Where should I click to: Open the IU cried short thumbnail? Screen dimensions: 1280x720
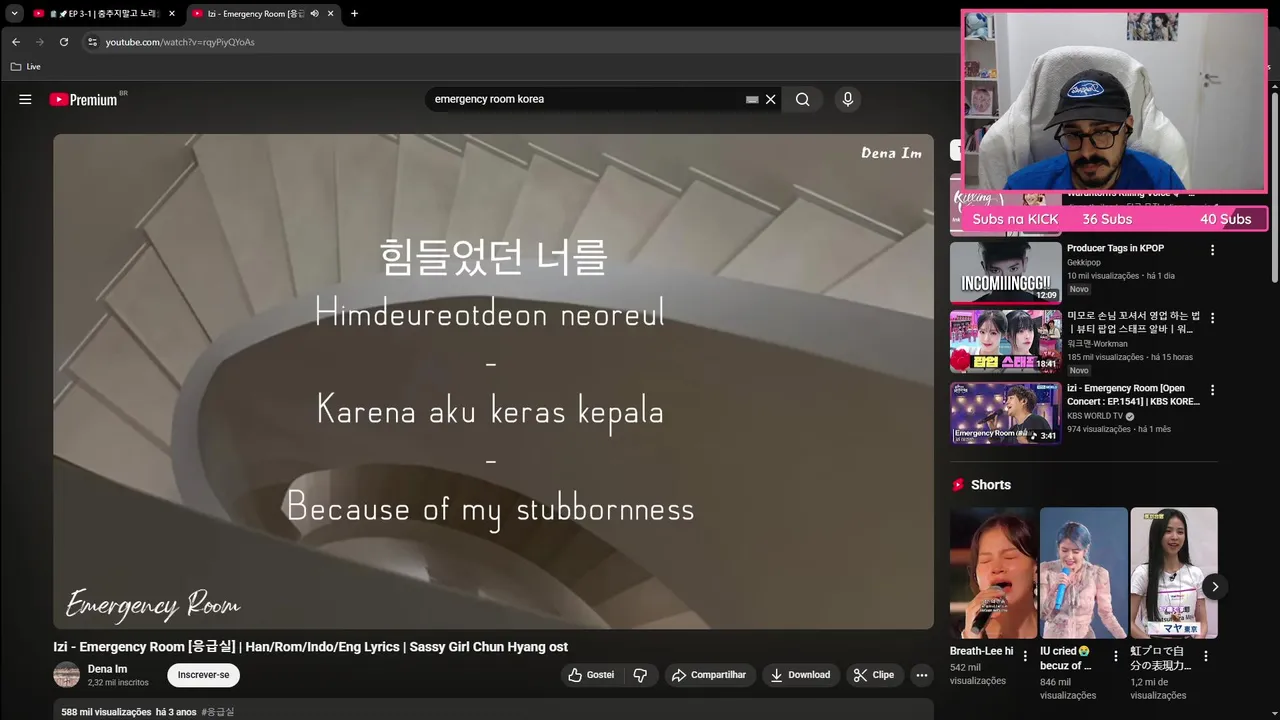(1083, 573)
